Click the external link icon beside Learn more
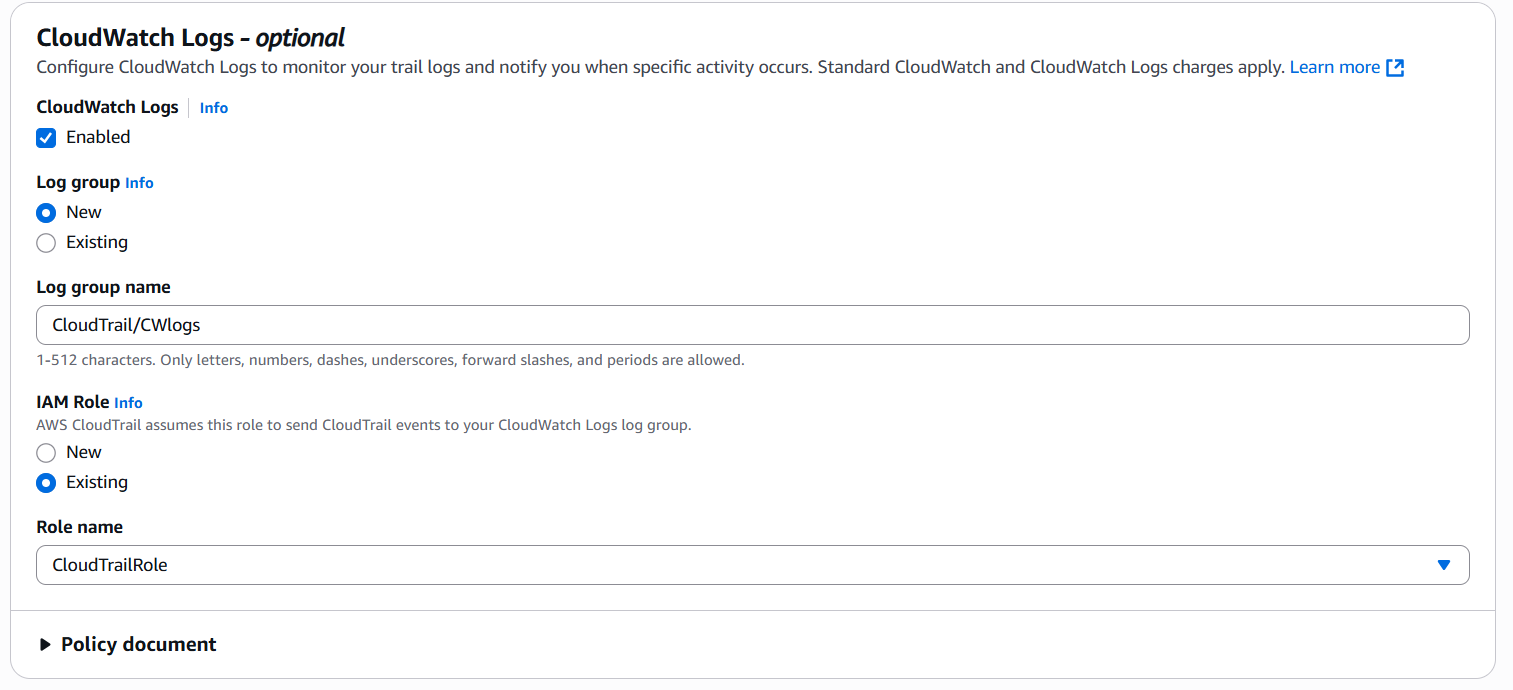The image size is (1513, 690). (1397, 67)
